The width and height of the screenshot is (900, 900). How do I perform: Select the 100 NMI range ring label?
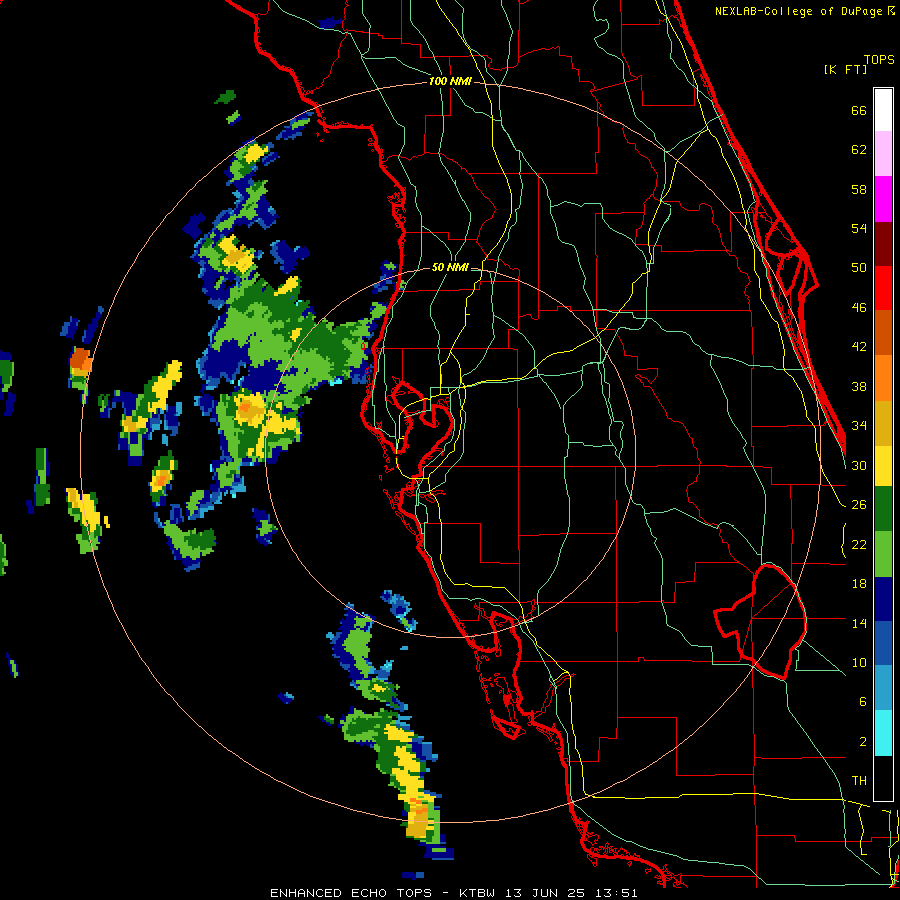450,82
